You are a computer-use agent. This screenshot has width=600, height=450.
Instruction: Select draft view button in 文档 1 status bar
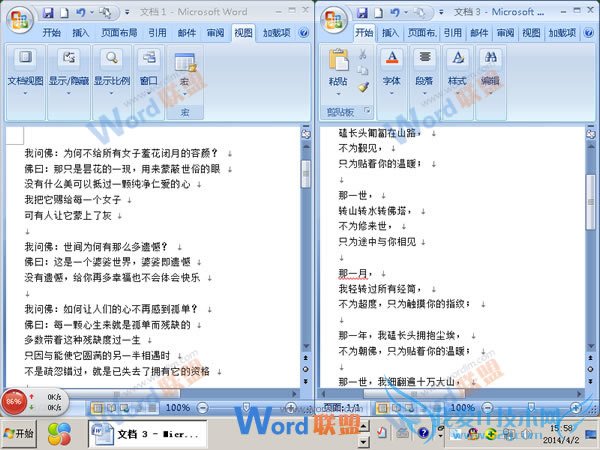(x=152, y=408)
